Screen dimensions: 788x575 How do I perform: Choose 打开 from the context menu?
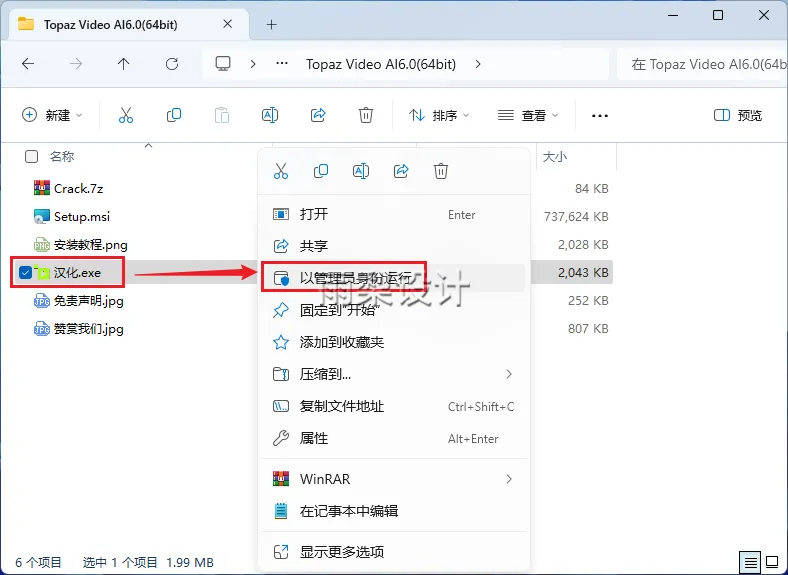[x=393, y=215]
